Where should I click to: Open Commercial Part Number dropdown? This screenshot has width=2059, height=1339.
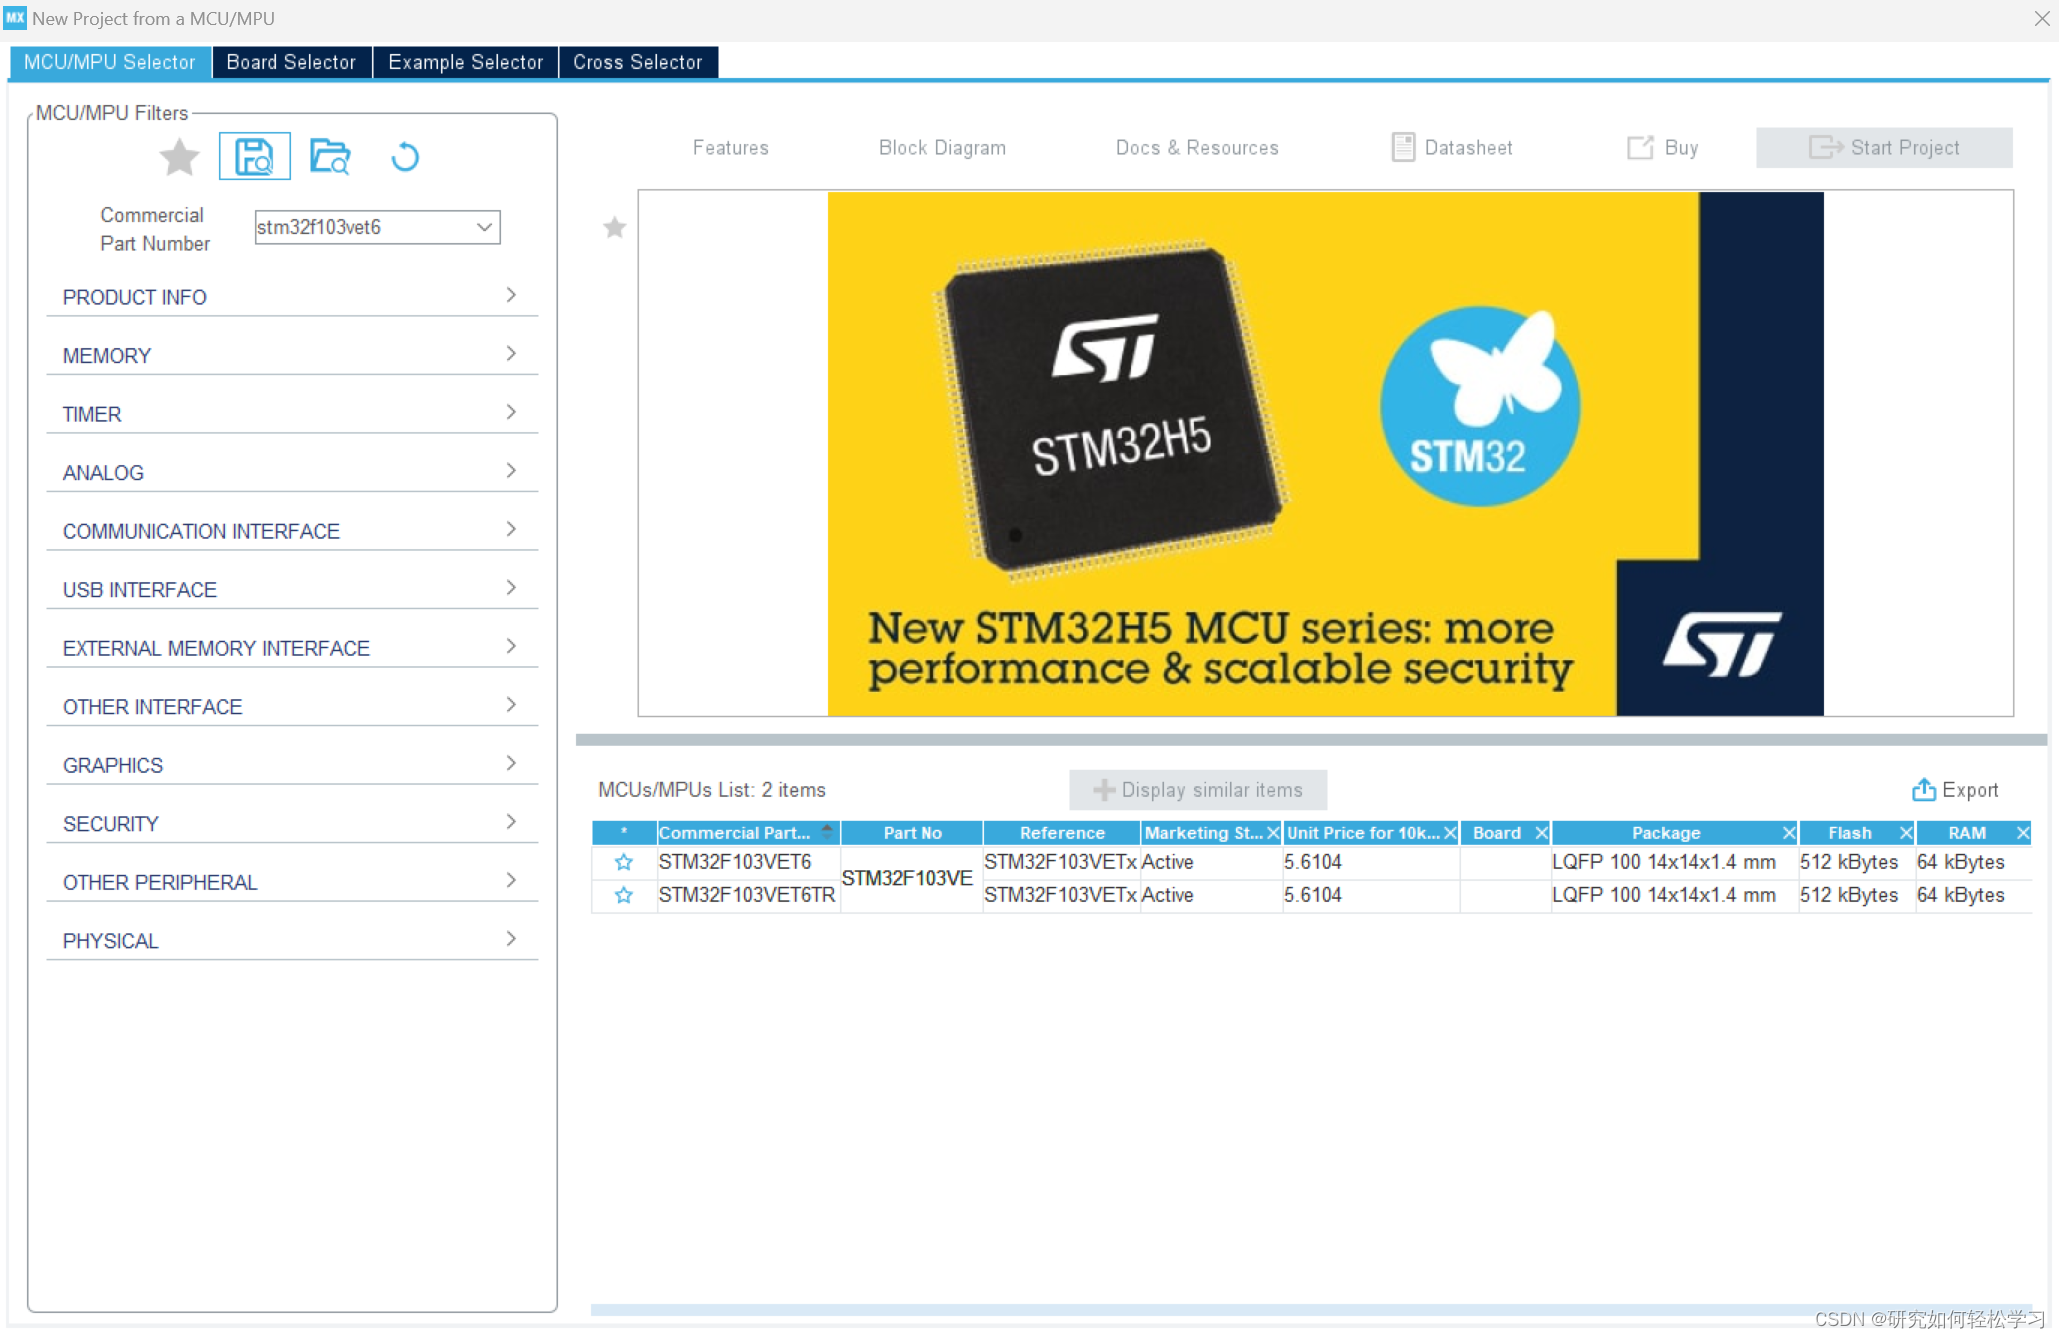(x=484, y=227)
